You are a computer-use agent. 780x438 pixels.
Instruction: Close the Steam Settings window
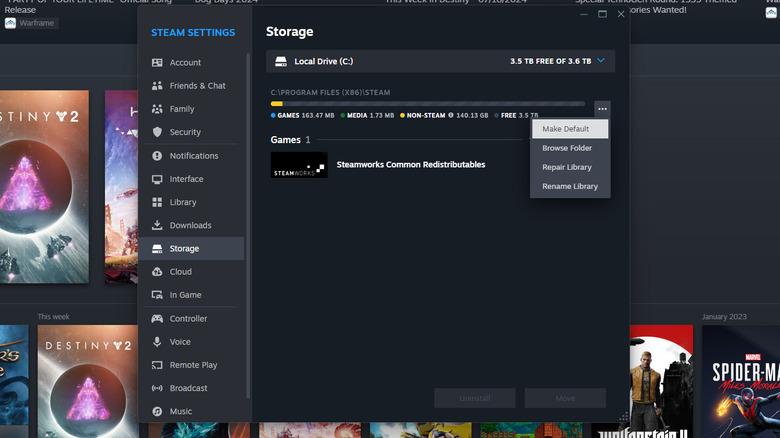(621, 14)
